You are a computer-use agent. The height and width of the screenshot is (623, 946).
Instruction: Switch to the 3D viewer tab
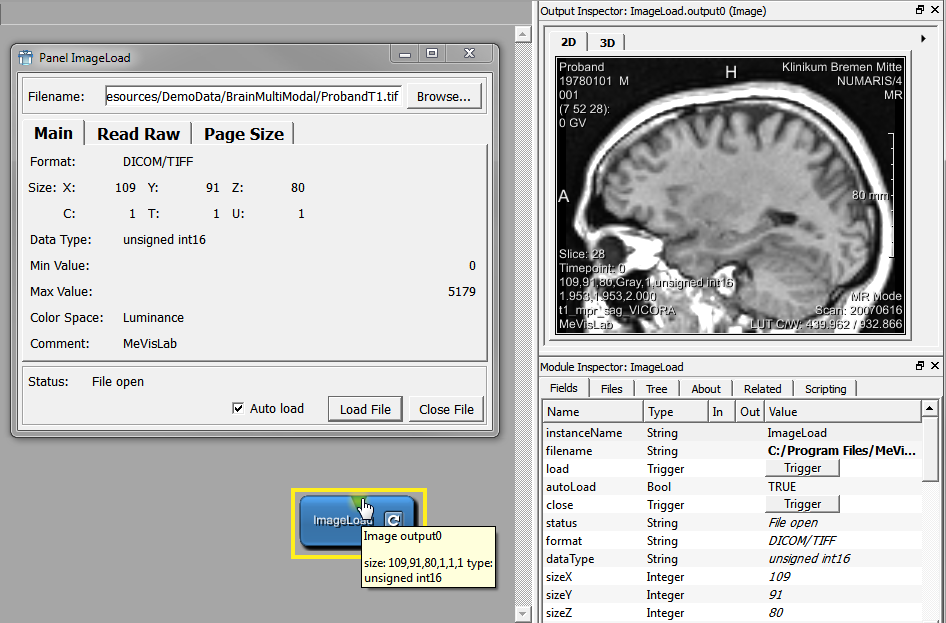(607, 42)
